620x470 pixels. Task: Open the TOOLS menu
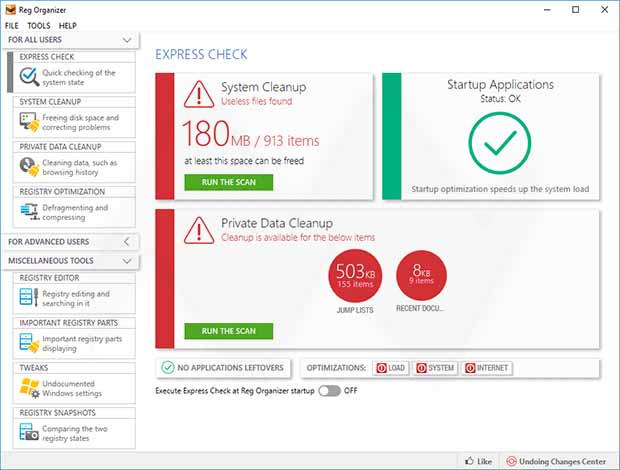click(39, 25)
